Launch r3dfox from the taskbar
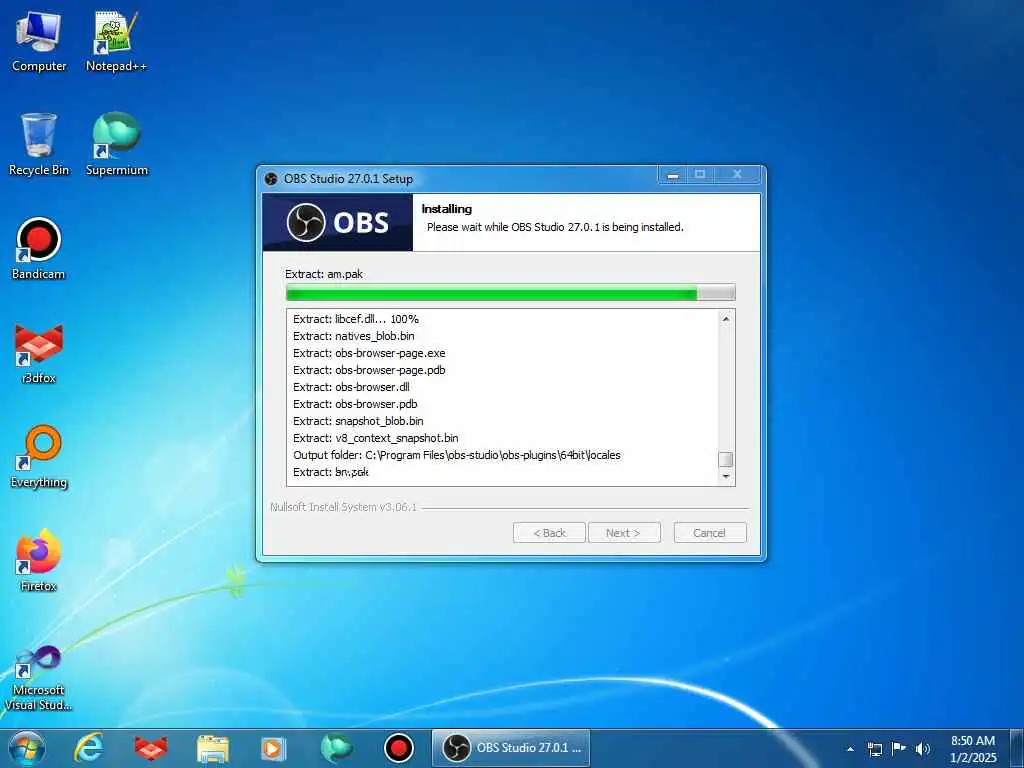 coord(150,748)
